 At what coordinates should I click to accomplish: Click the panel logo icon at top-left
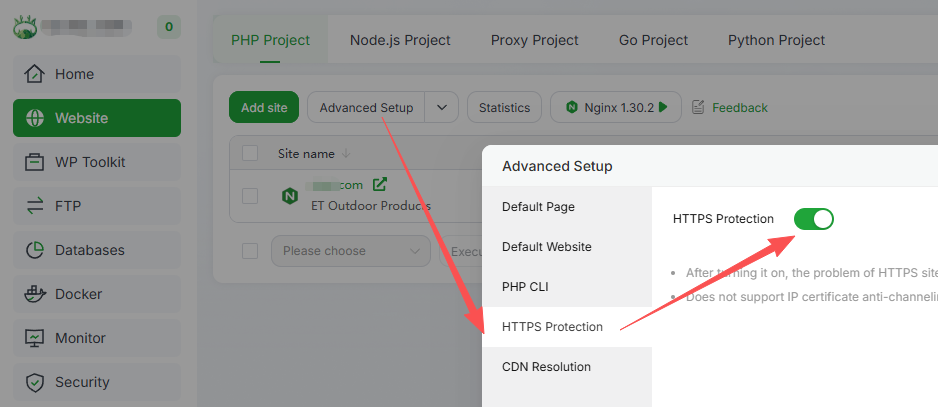coord(26,27)
